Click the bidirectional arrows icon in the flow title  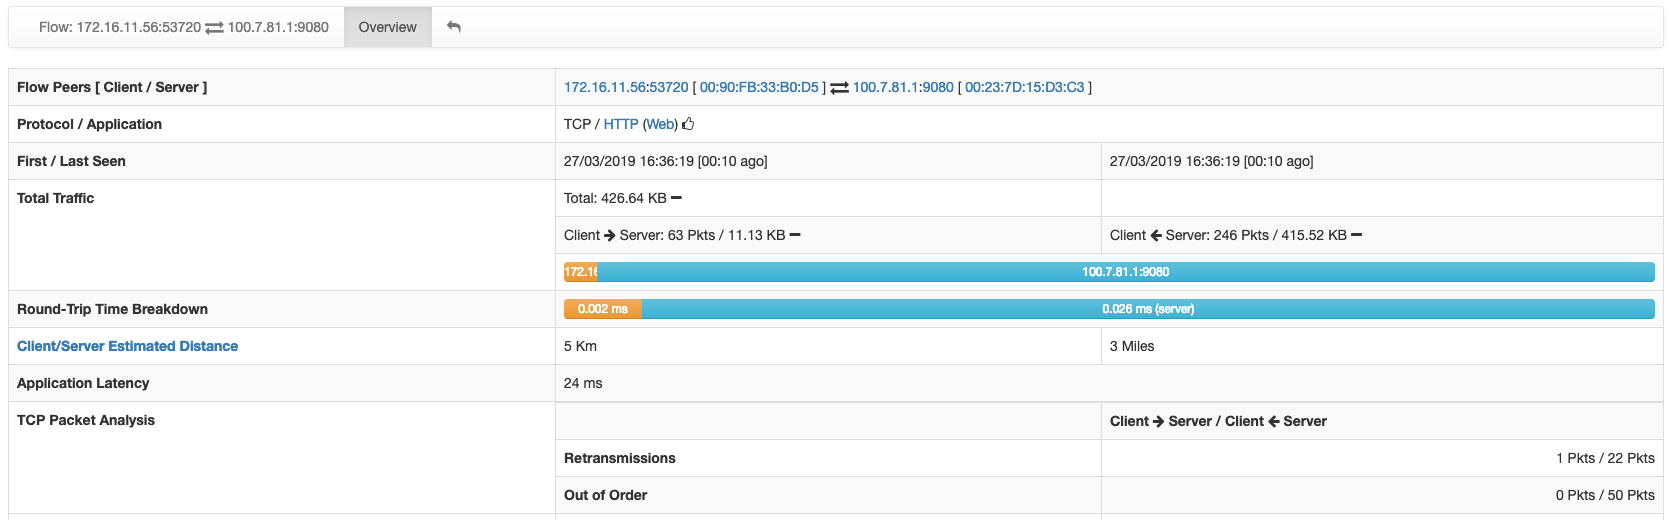pyautogui.click(x=214, y=28)
